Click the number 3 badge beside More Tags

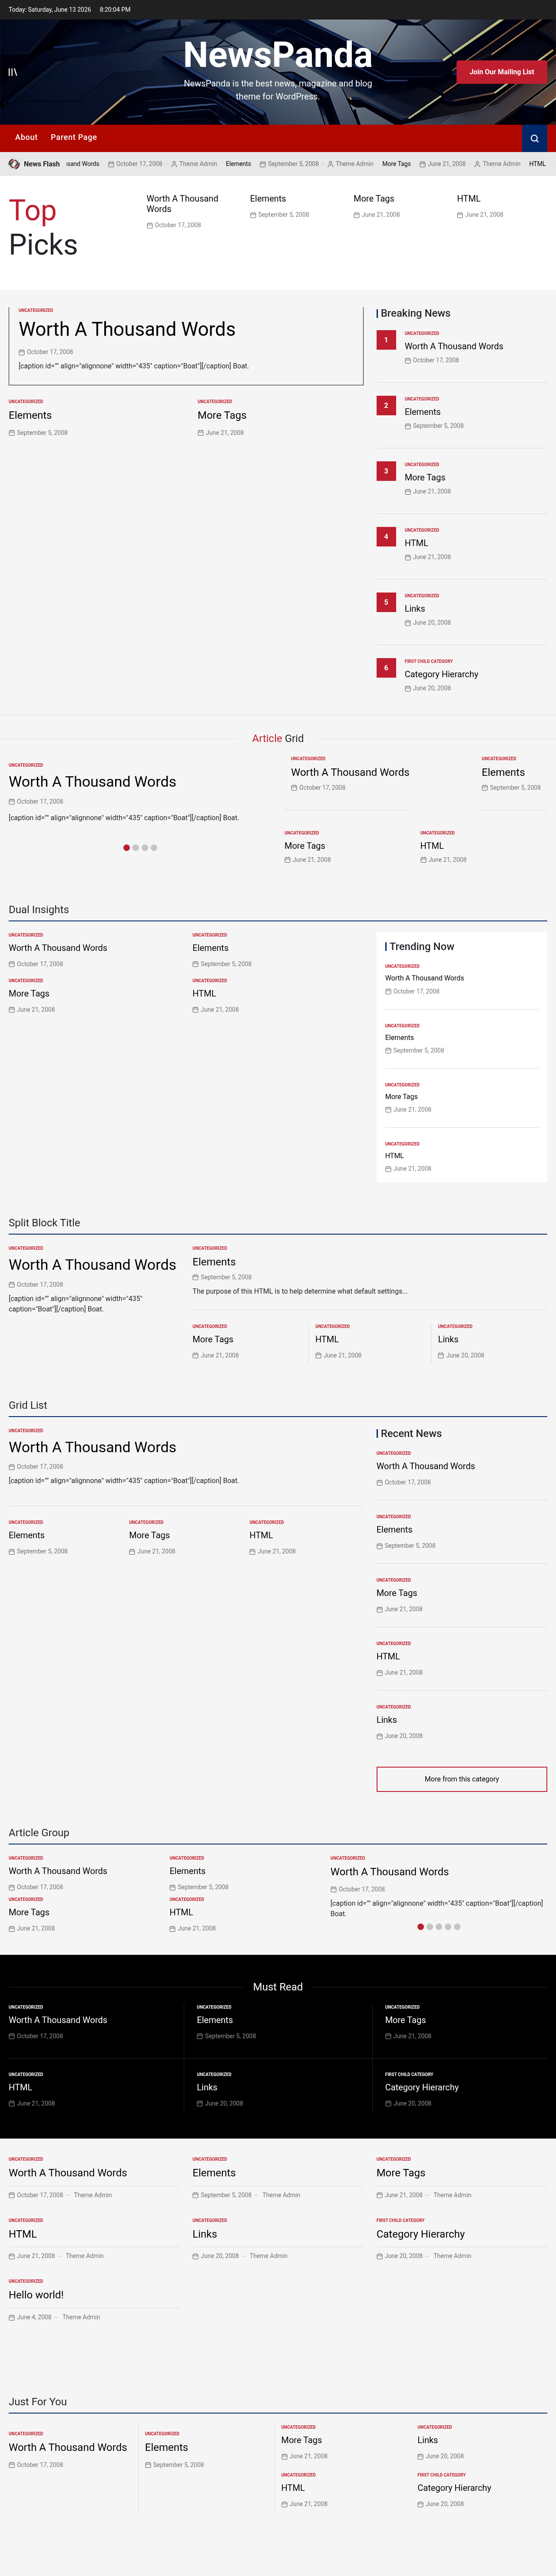(386, 471)
